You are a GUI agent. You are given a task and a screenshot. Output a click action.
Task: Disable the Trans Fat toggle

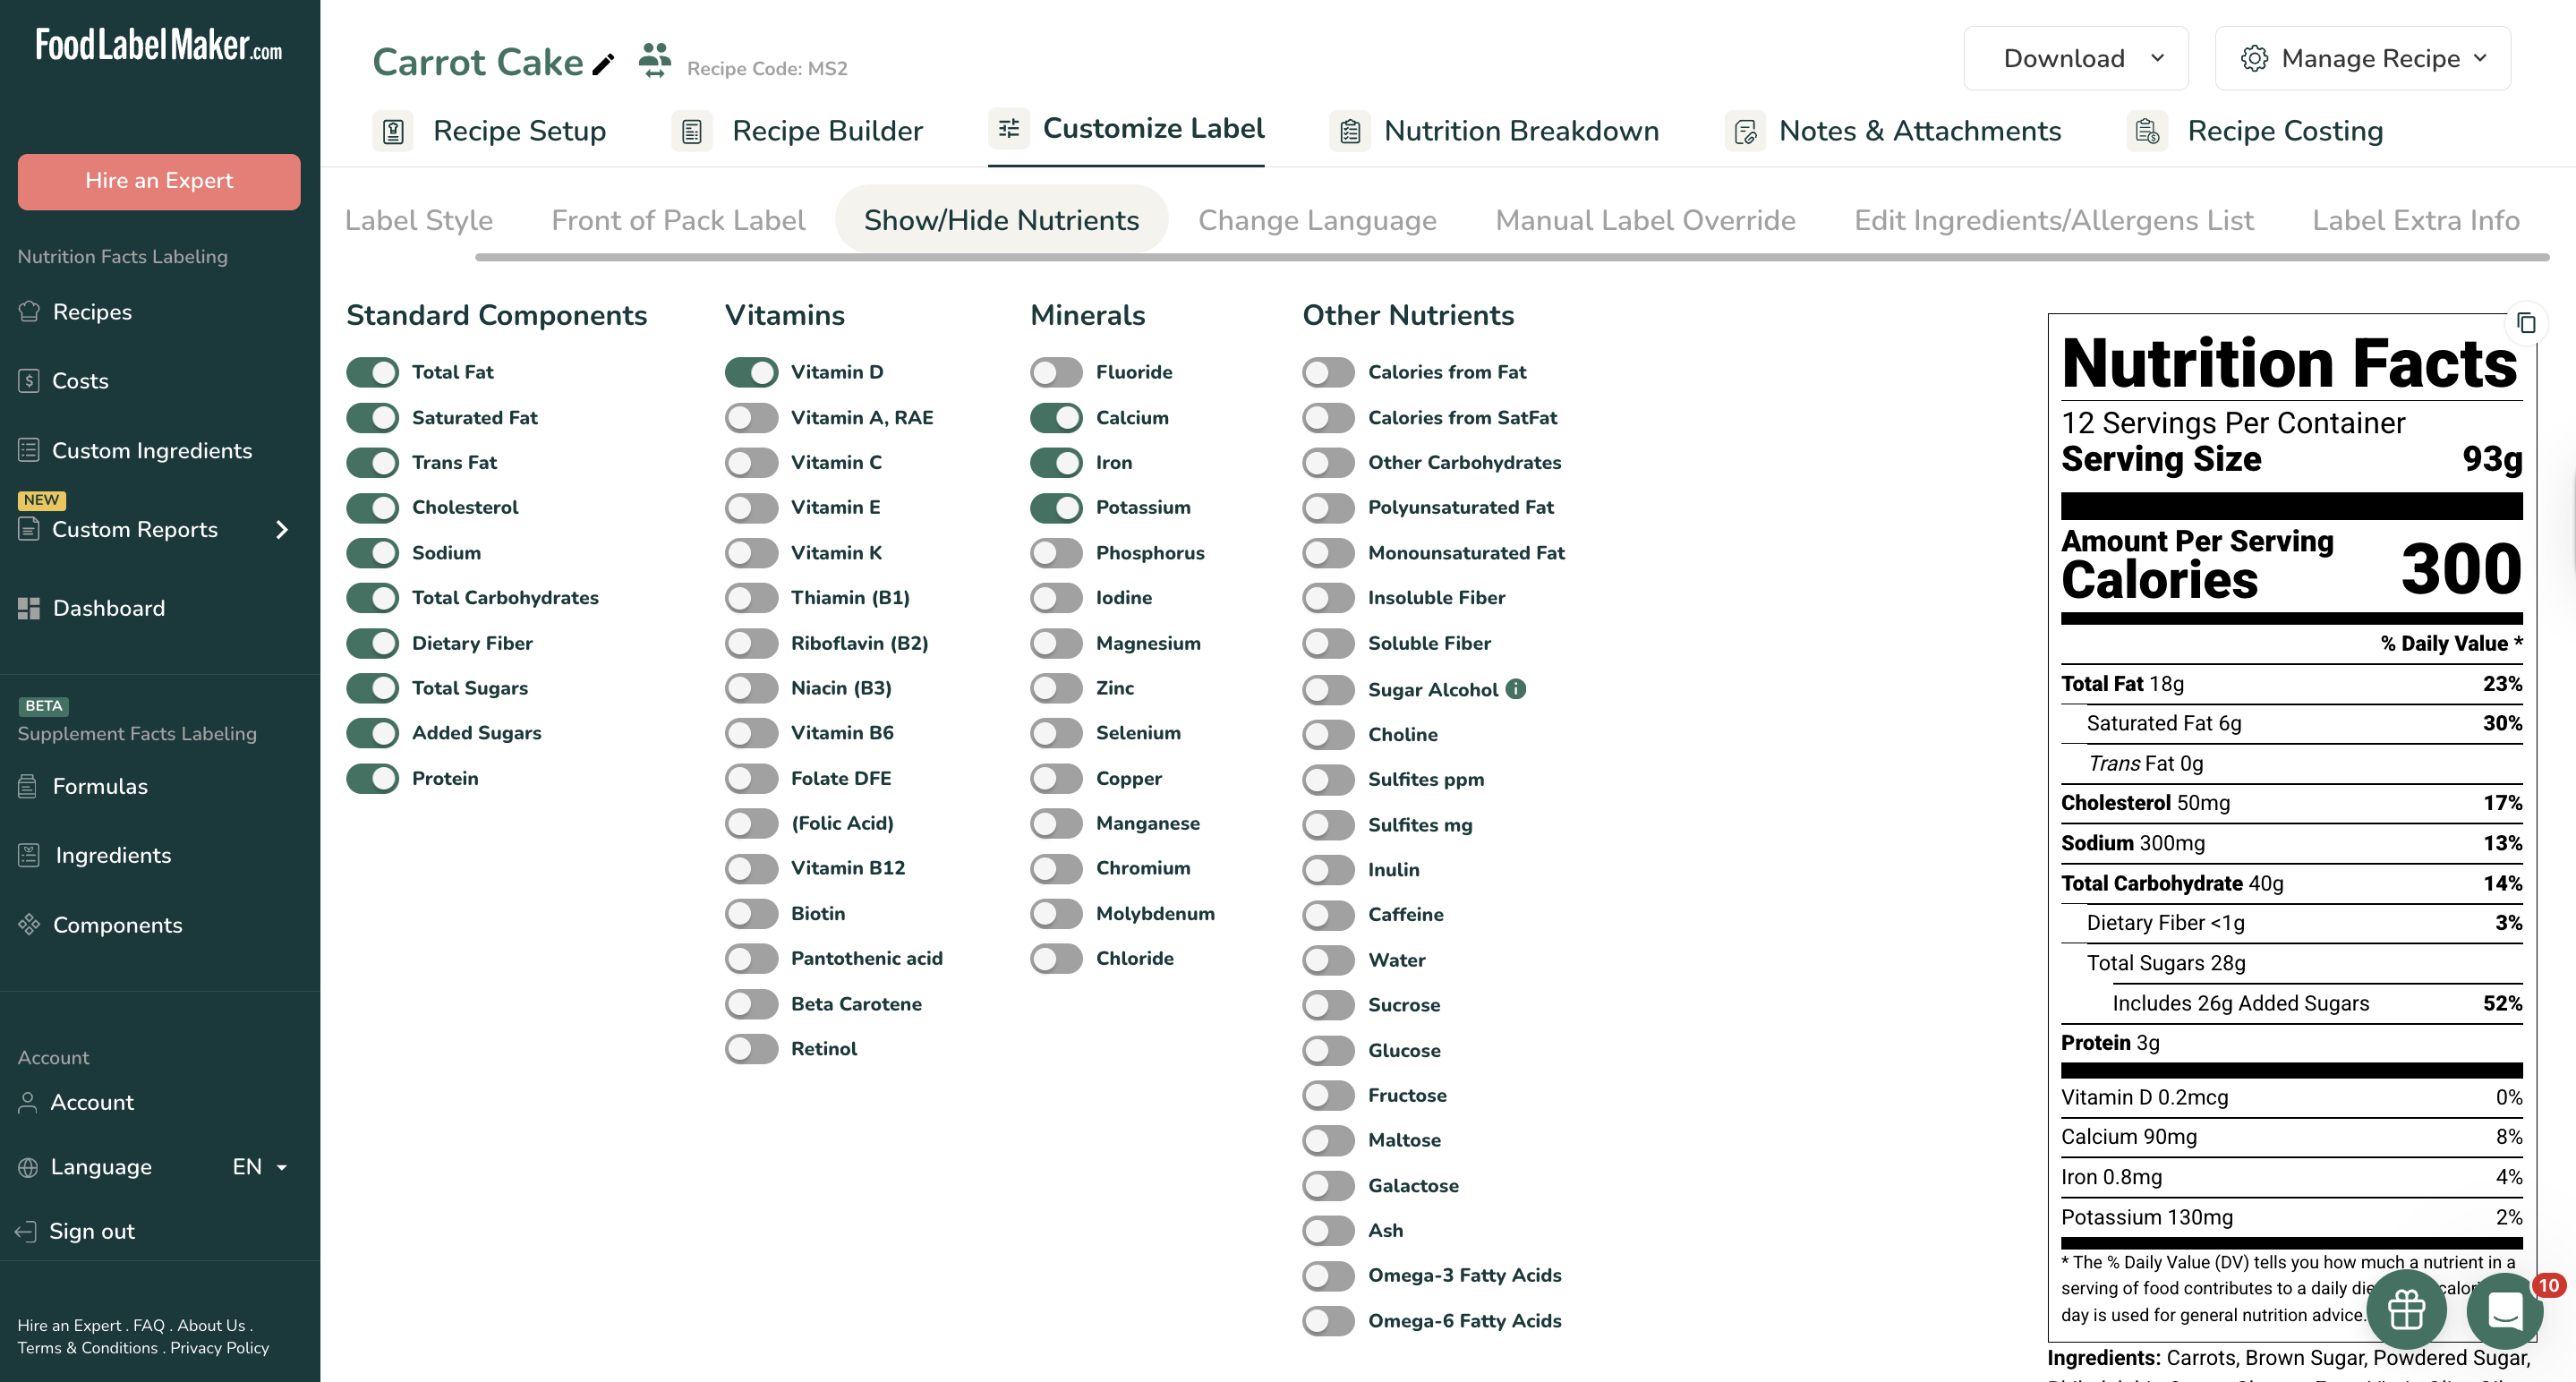tap(373, 463)
